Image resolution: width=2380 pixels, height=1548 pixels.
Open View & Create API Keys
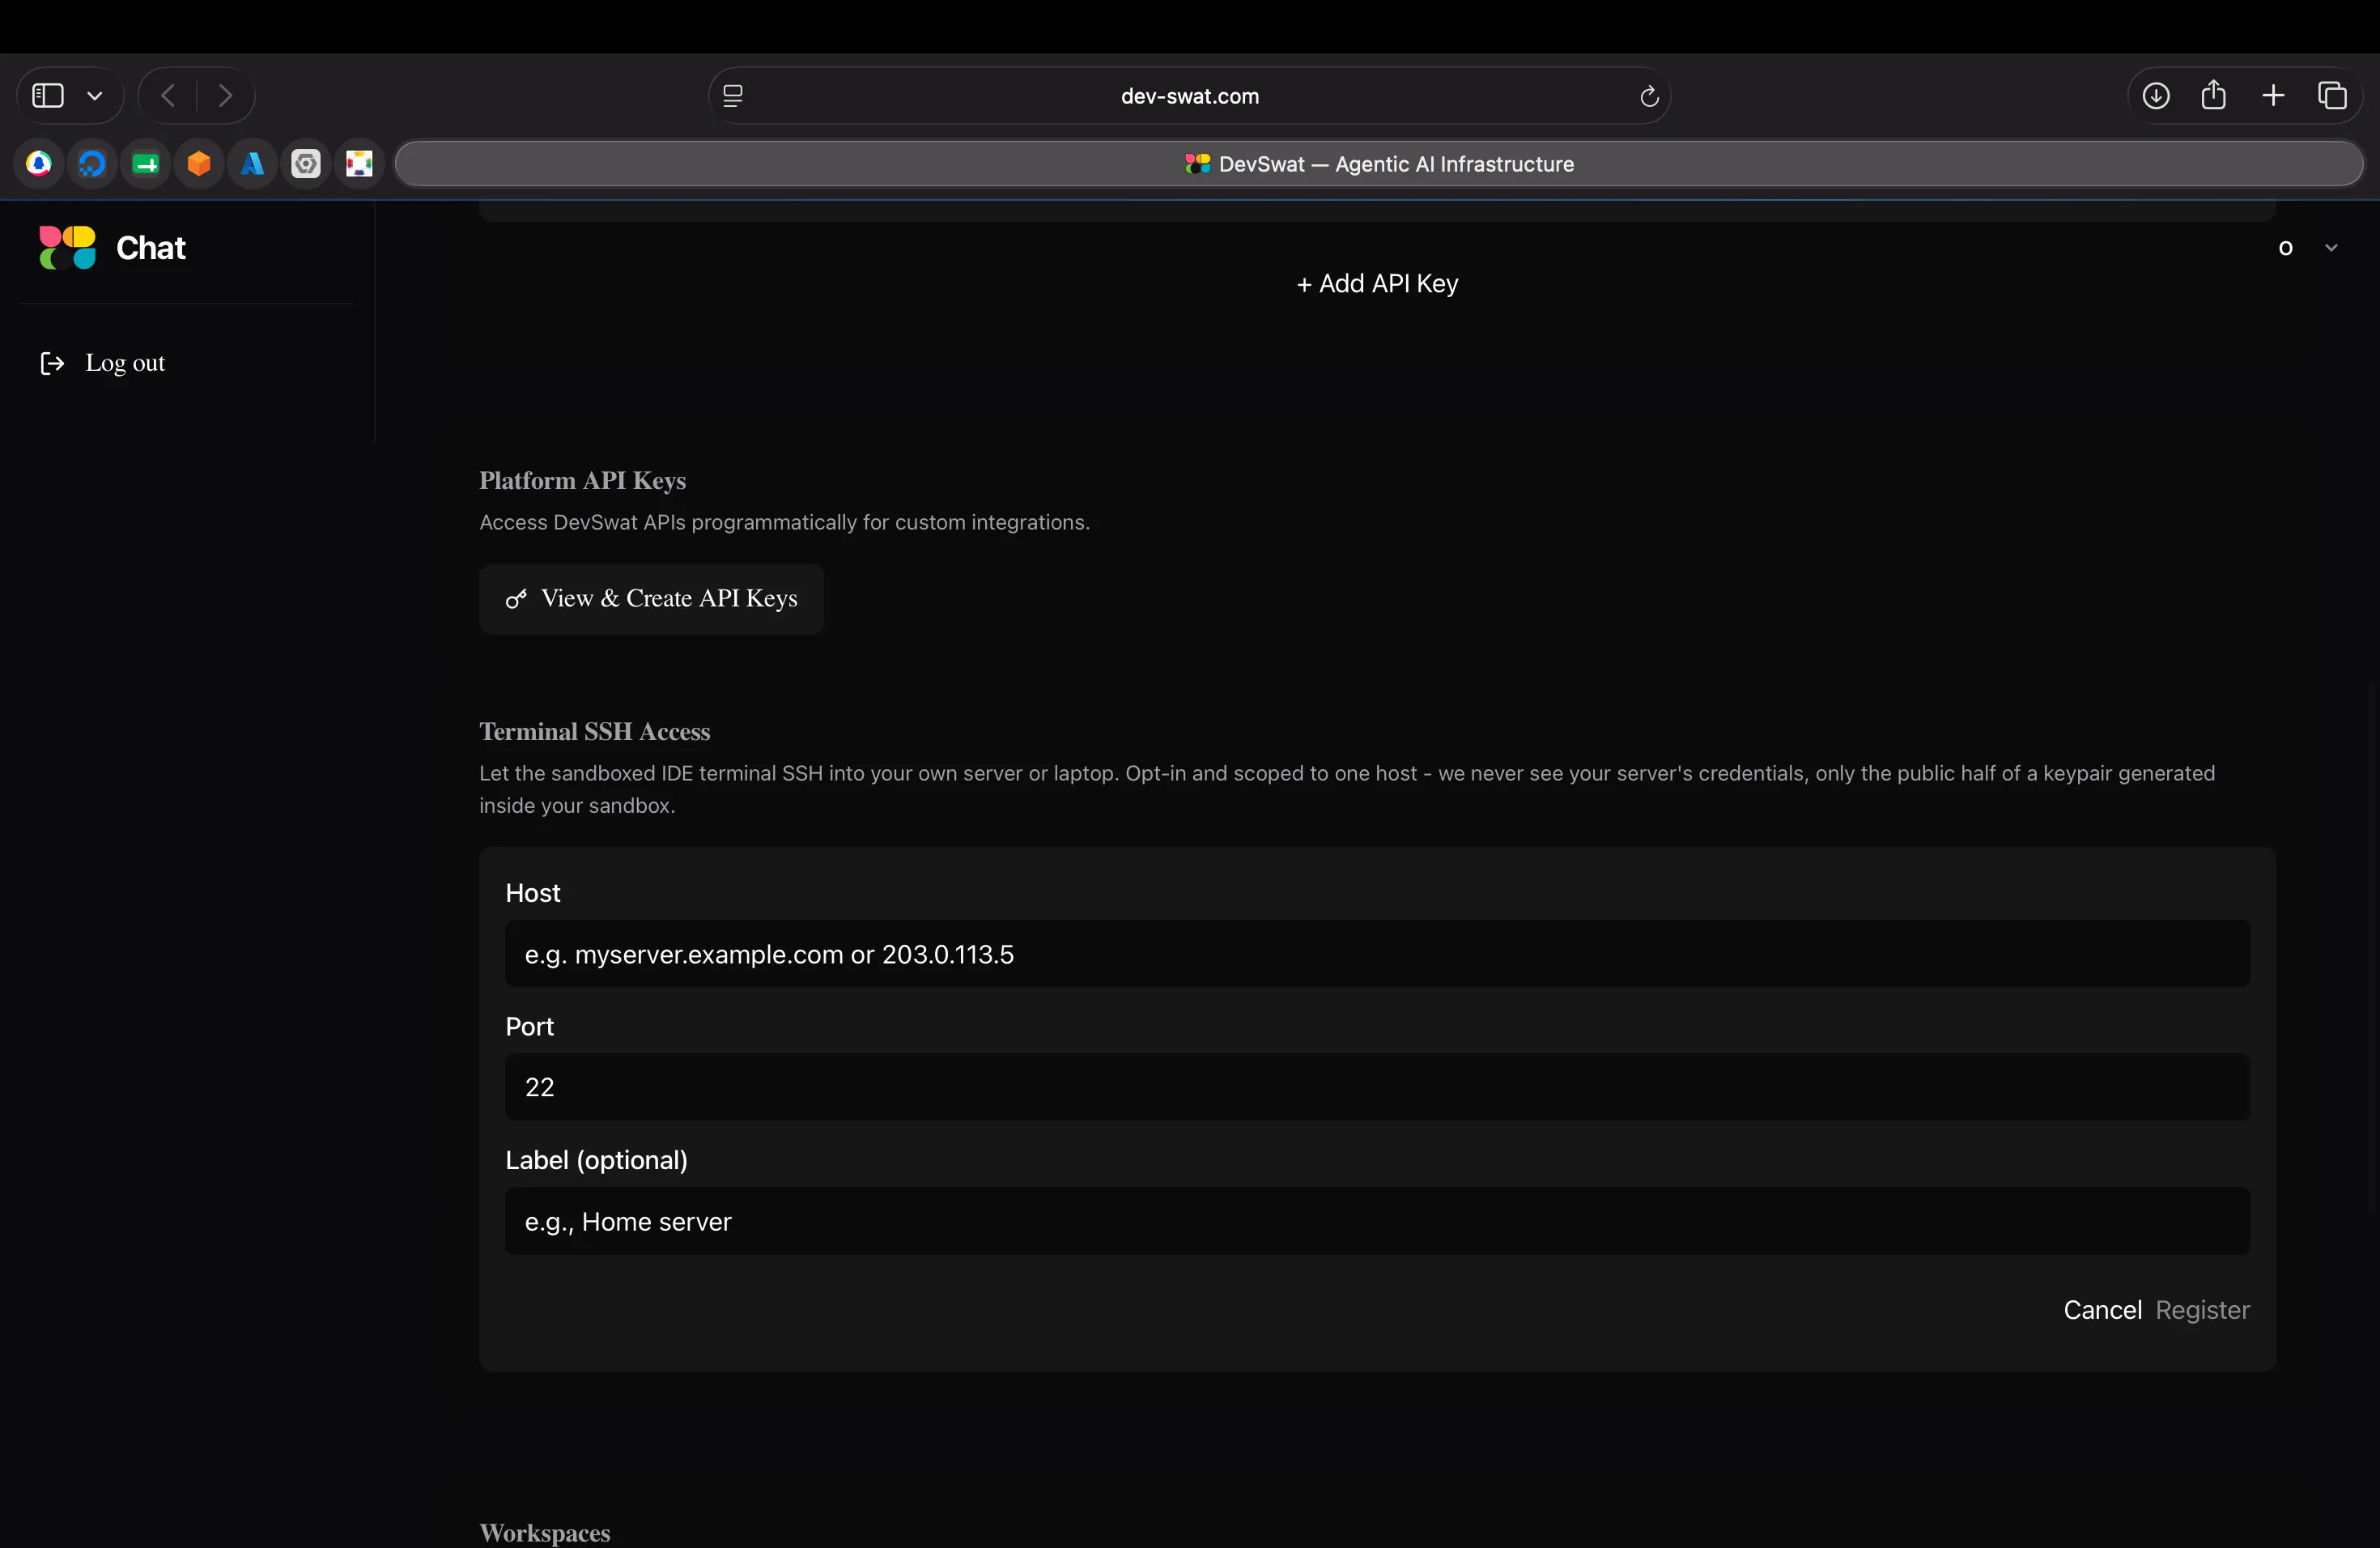click(x=651, y=599)
